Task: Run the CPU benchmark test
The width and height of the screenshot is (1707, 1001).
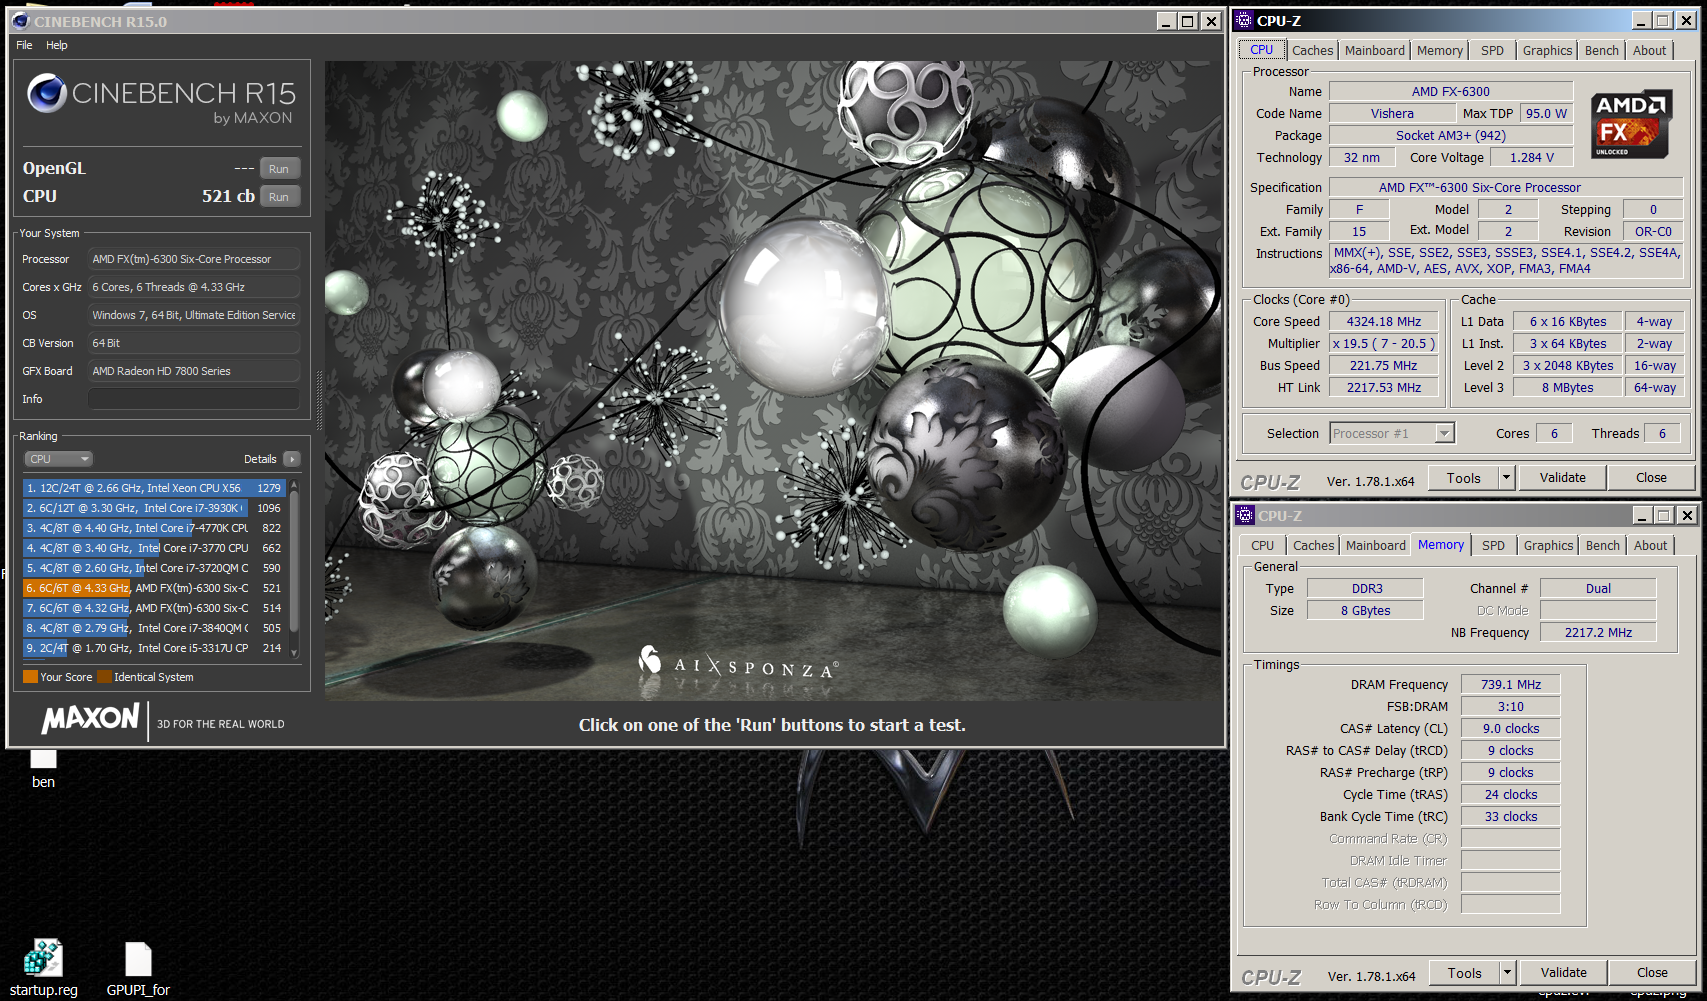Action: click(279, 197)
